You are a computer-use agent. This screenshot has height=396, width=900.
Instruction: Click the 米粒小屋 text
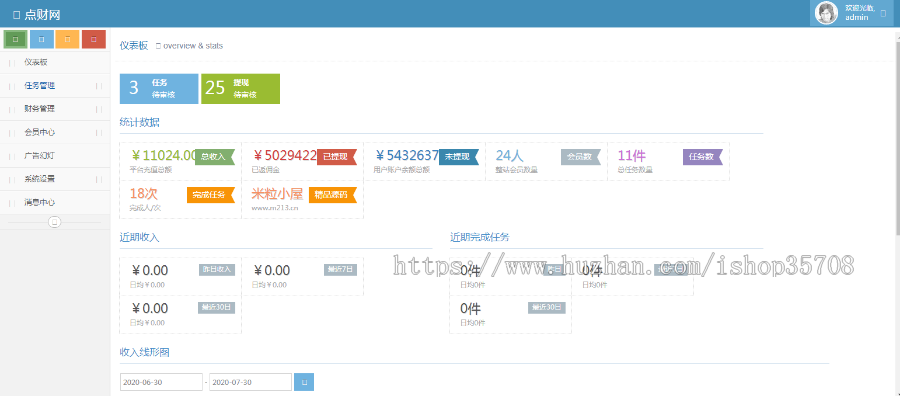pyautogui.click(x=277, y=194)
